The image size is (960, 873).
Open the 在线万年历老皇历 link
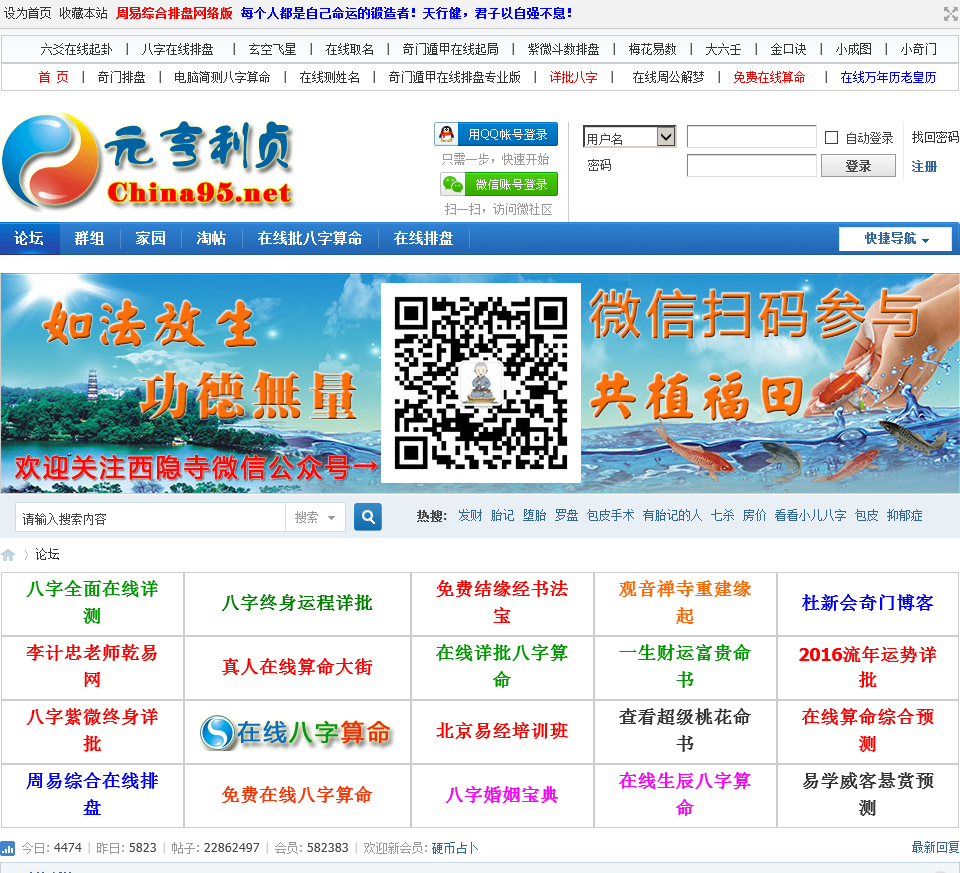coord(888,77)
